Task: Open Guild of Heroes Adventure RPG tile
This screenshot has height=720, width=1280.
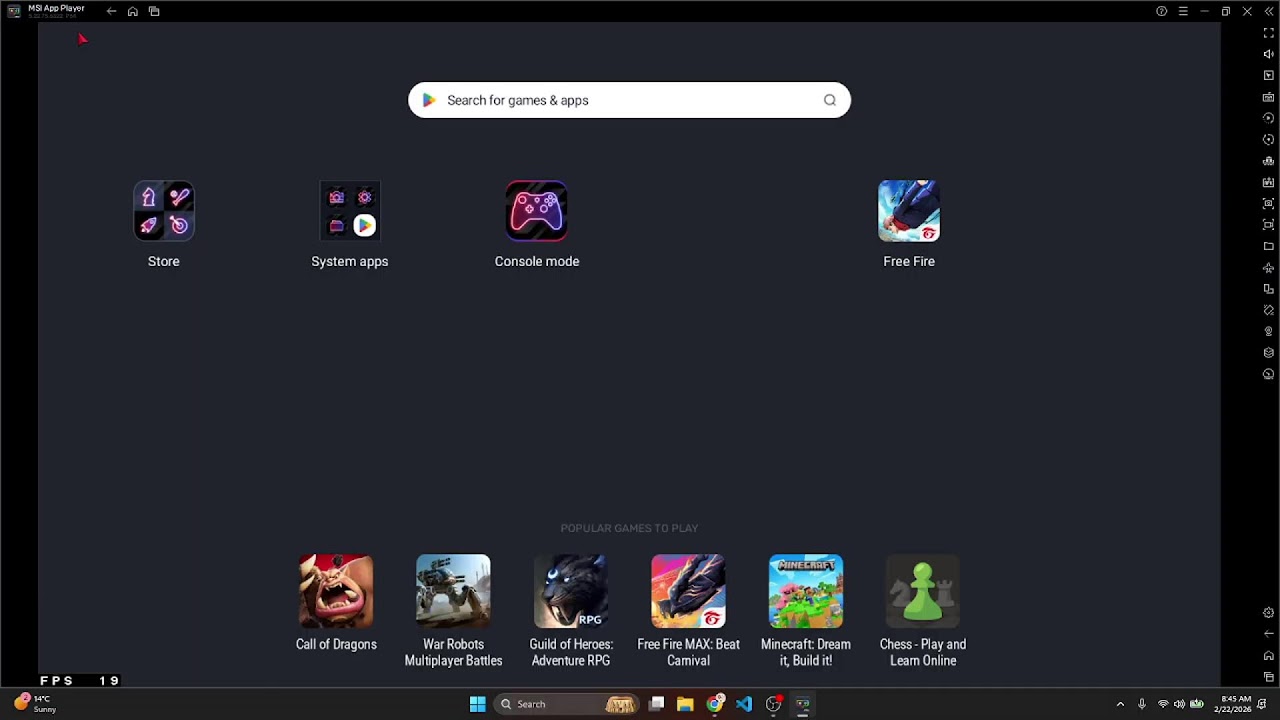Action: click(571, 591)
